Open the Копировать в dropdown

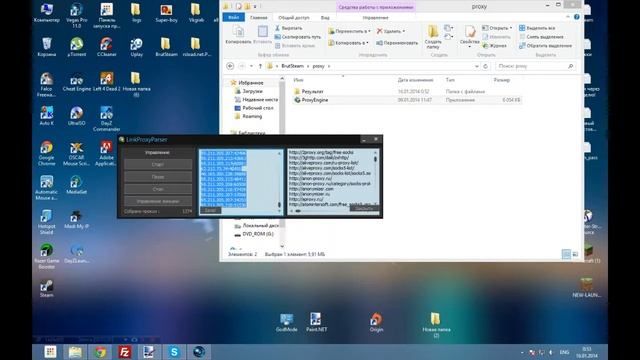point(348,42)
